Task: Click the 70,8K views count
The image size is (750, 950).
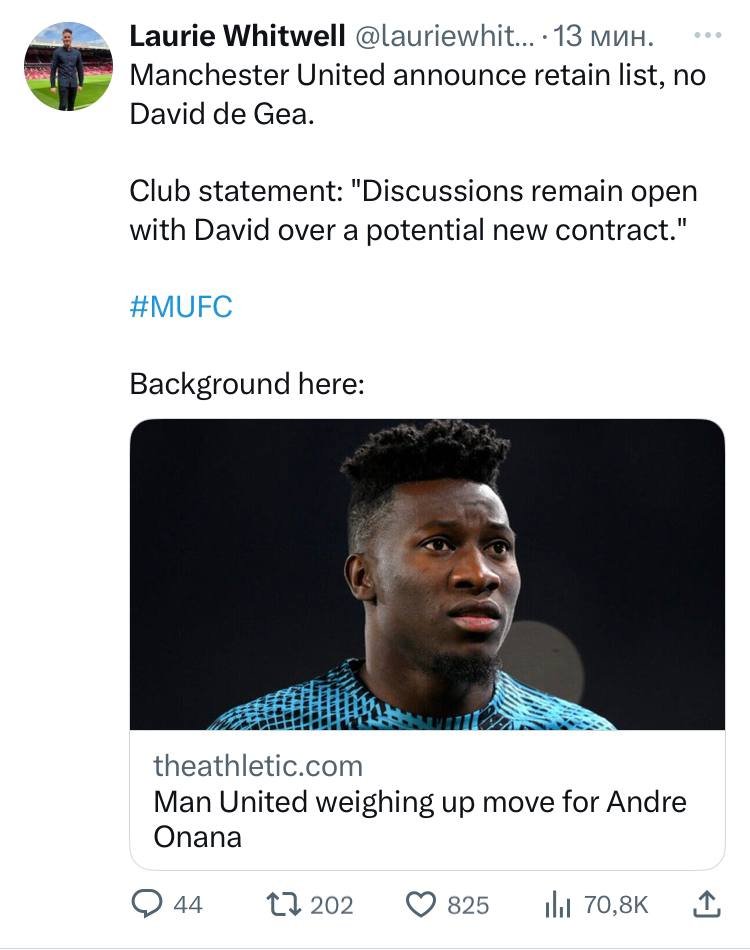Action: coord(616,904)
